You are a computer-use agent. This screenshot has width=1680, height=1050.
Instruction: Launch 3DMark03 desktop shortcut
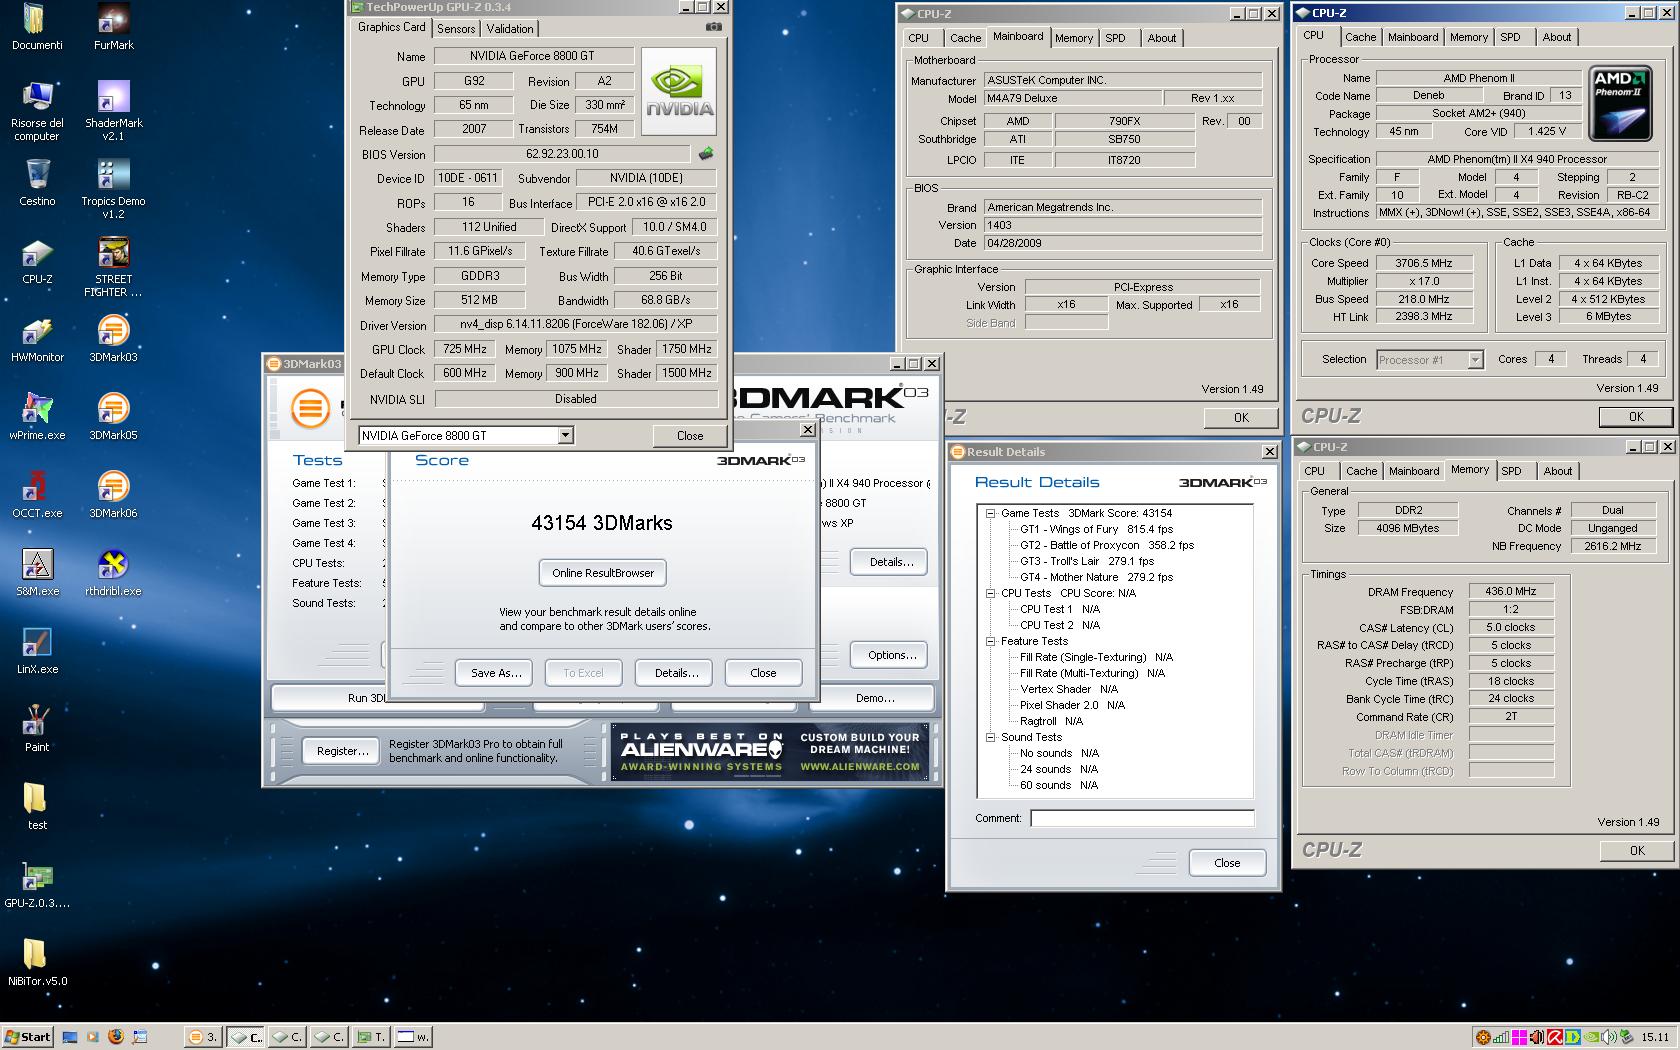click(113, 340)
